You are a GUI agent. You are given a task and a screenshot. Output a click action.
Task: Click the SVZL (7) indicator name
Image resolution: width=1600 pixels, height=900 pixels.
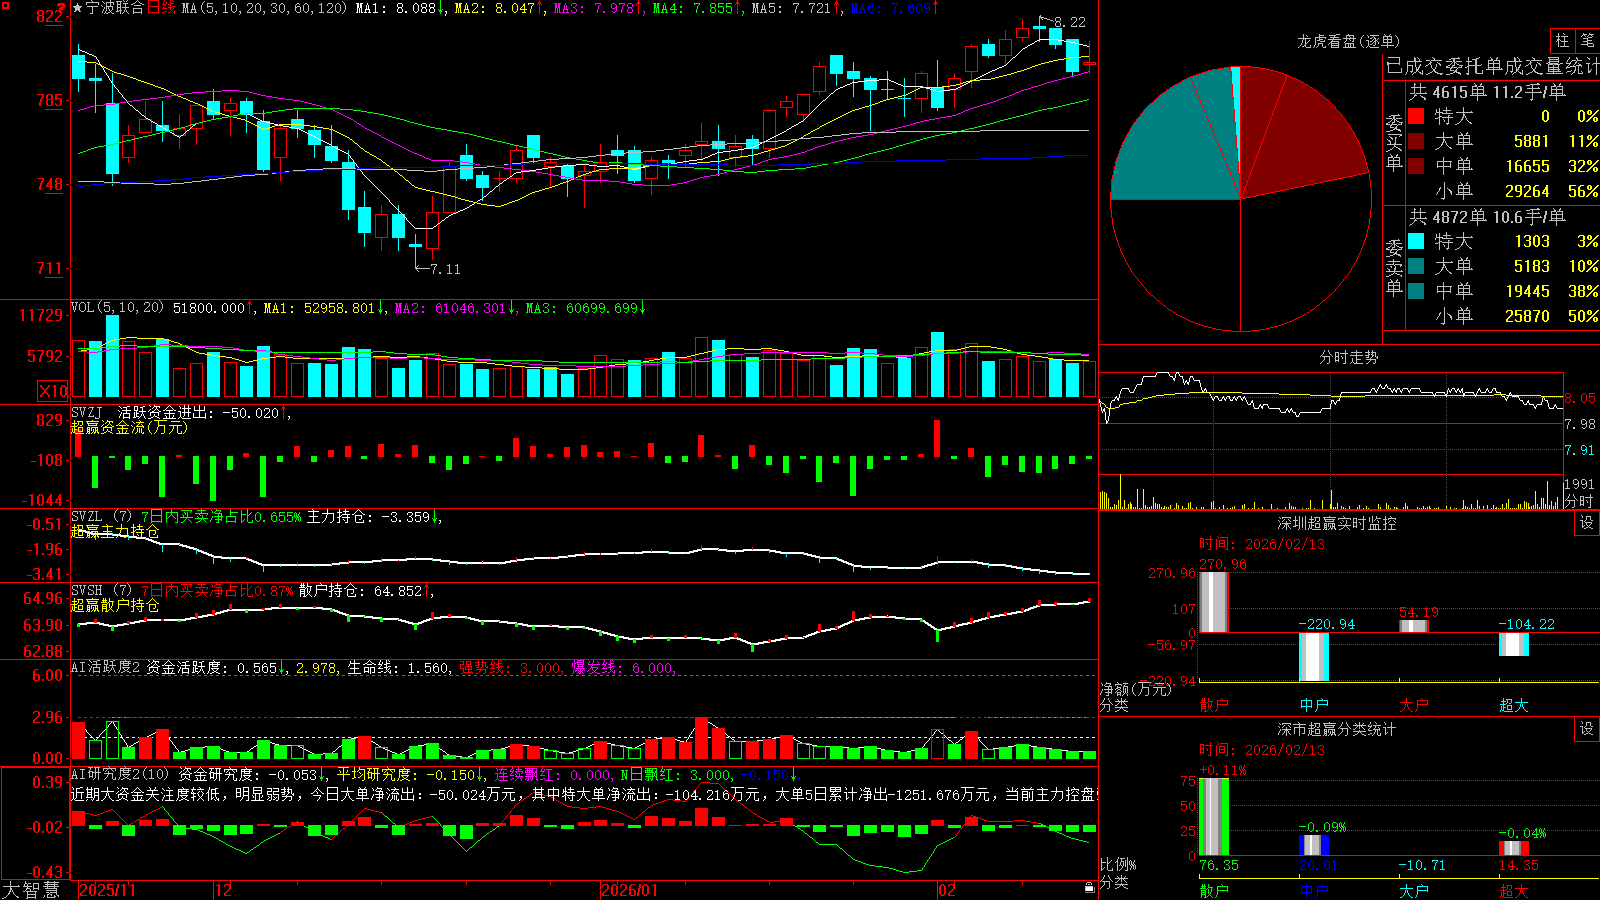(x=102, y=517)
